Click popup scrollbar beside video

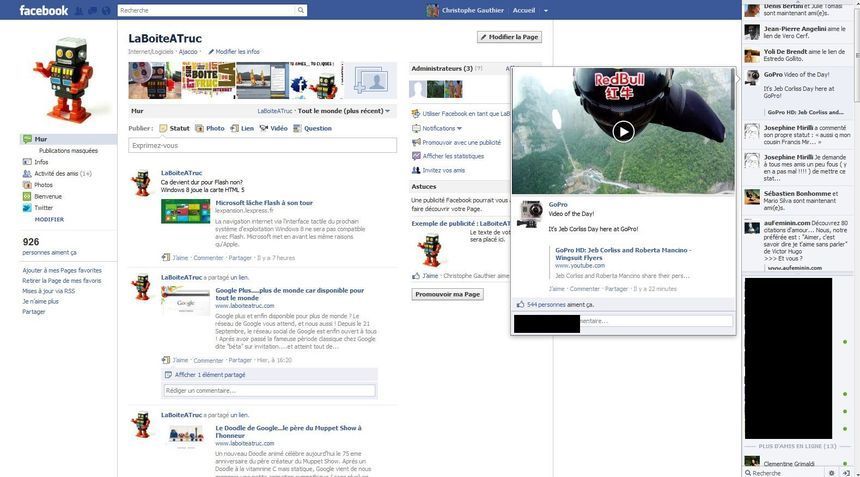click(x=733, y=90)
